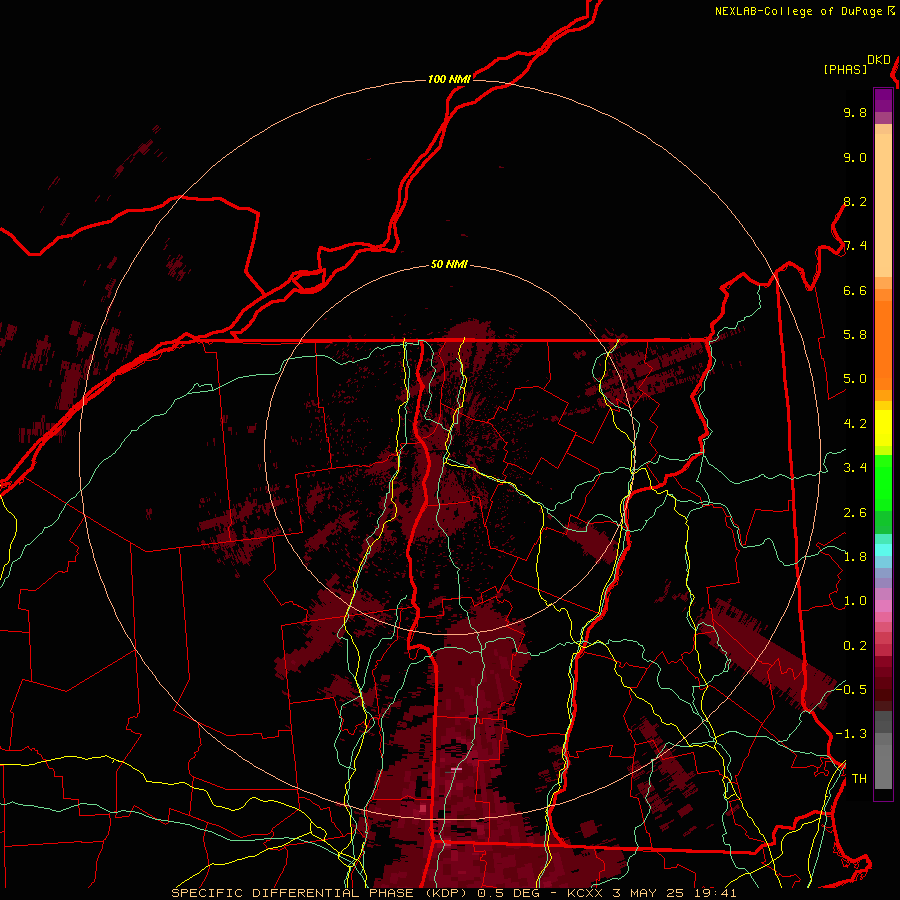Click the 9.8 value on the color scale
900x900 pixels.
tap(855, 113)
